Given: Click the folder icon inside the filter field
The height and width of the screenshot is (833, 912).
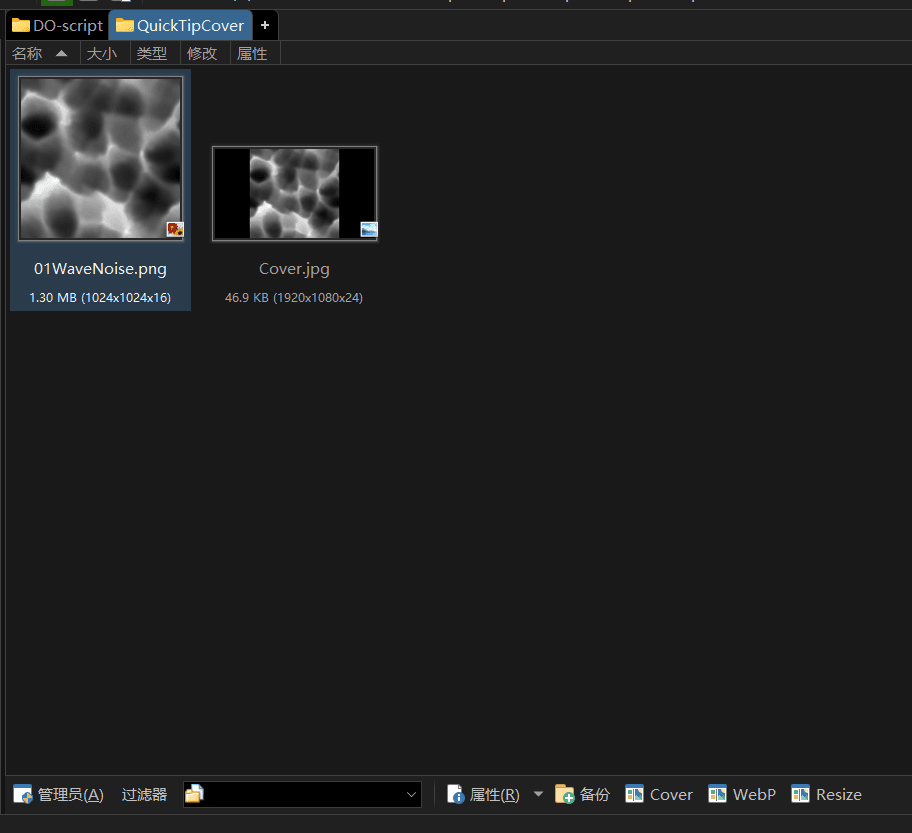Looking at the screenshot, I should [194, 794].
